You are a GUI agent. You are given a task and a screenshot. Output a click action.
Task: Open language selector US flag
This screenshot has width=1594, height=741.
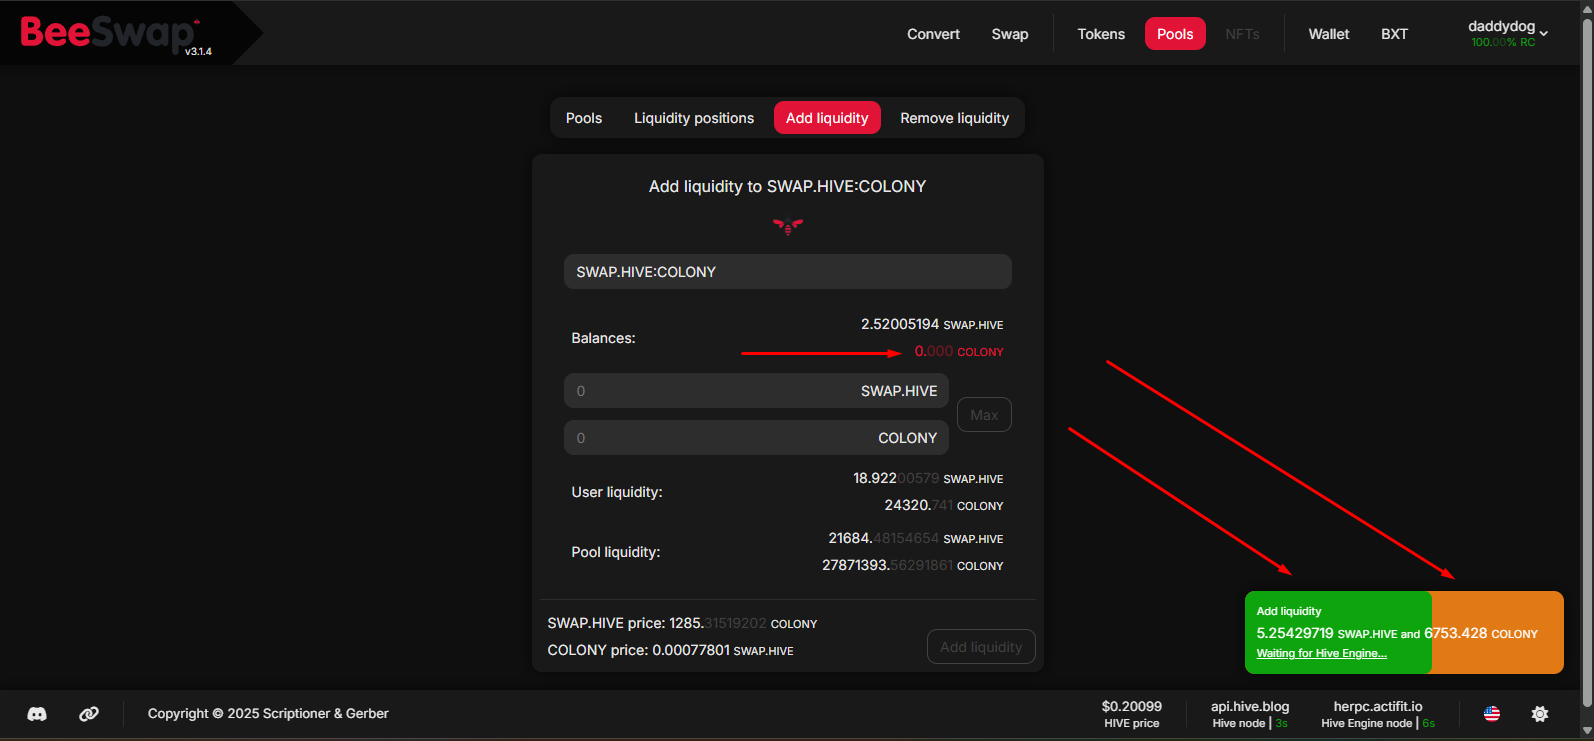(1492, 714)
